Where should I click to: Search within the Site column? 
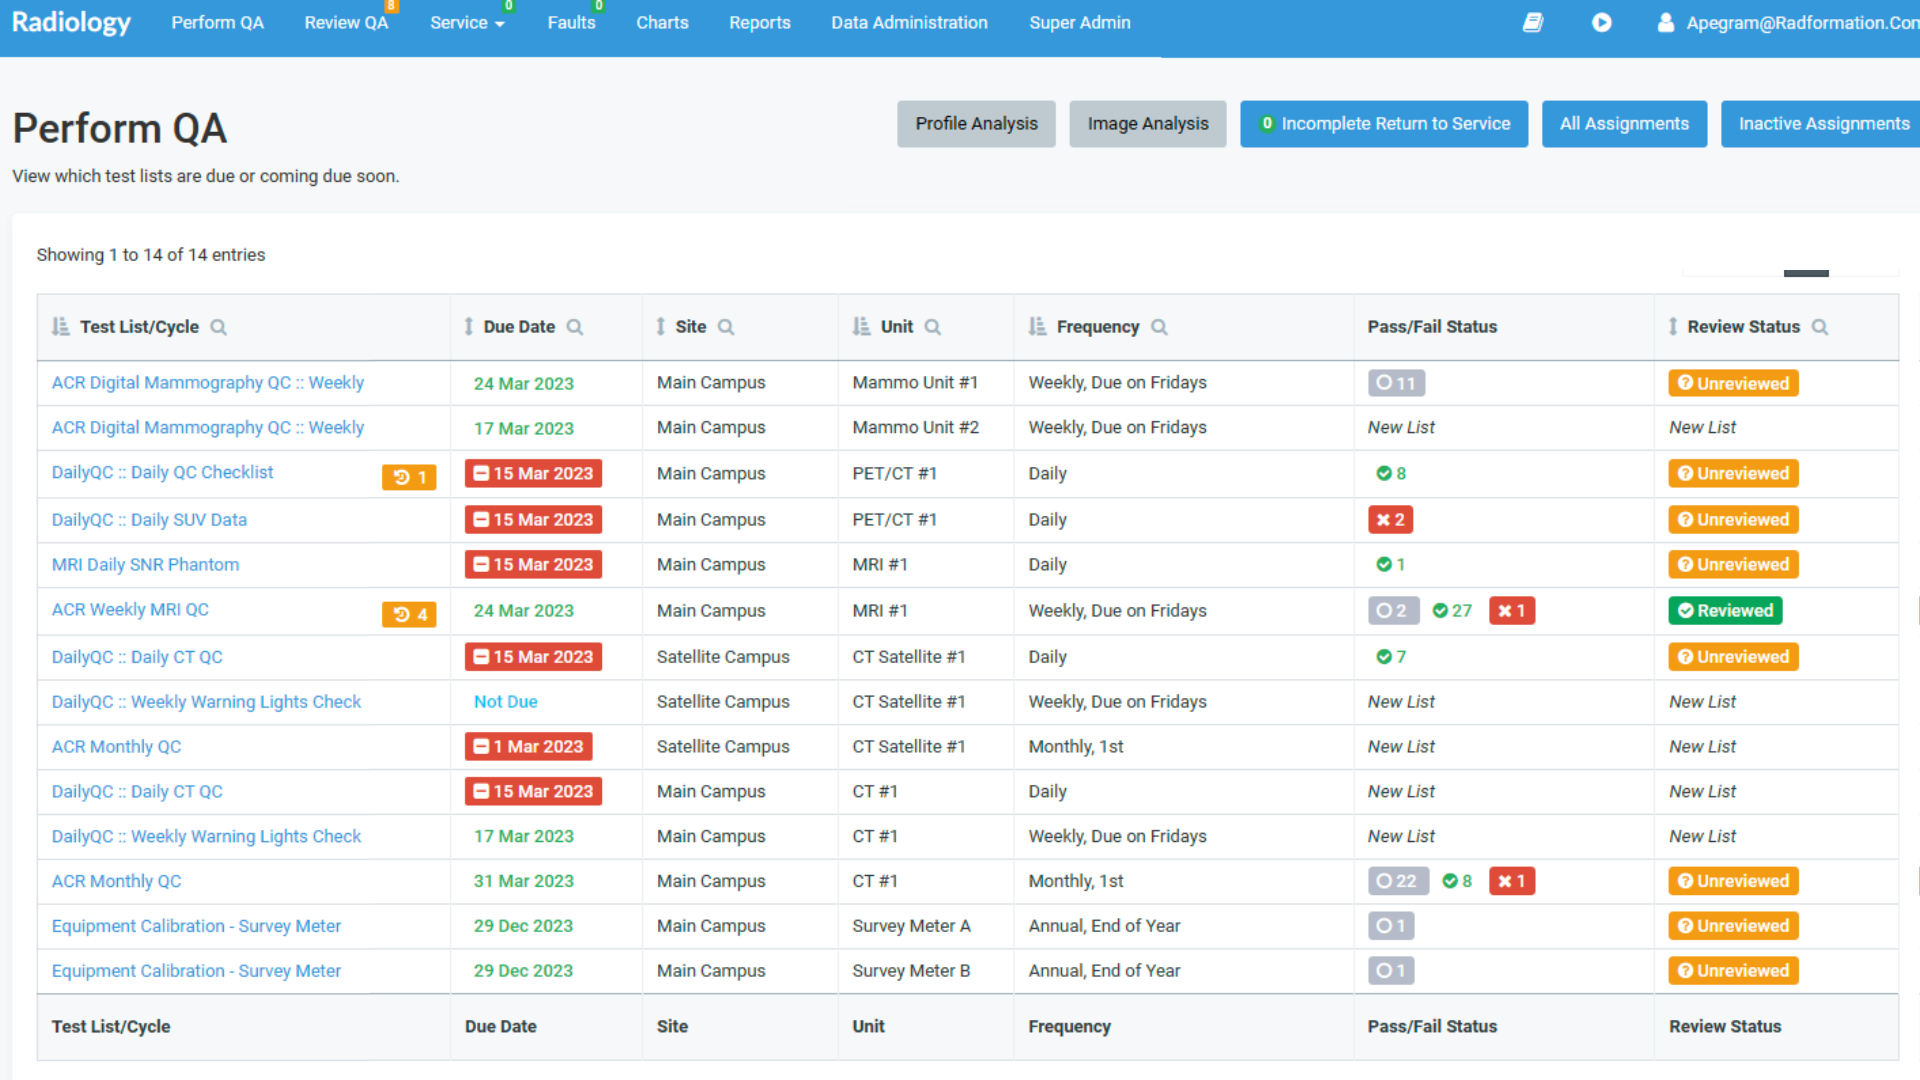pyautogui.click(x=726, y=327)
